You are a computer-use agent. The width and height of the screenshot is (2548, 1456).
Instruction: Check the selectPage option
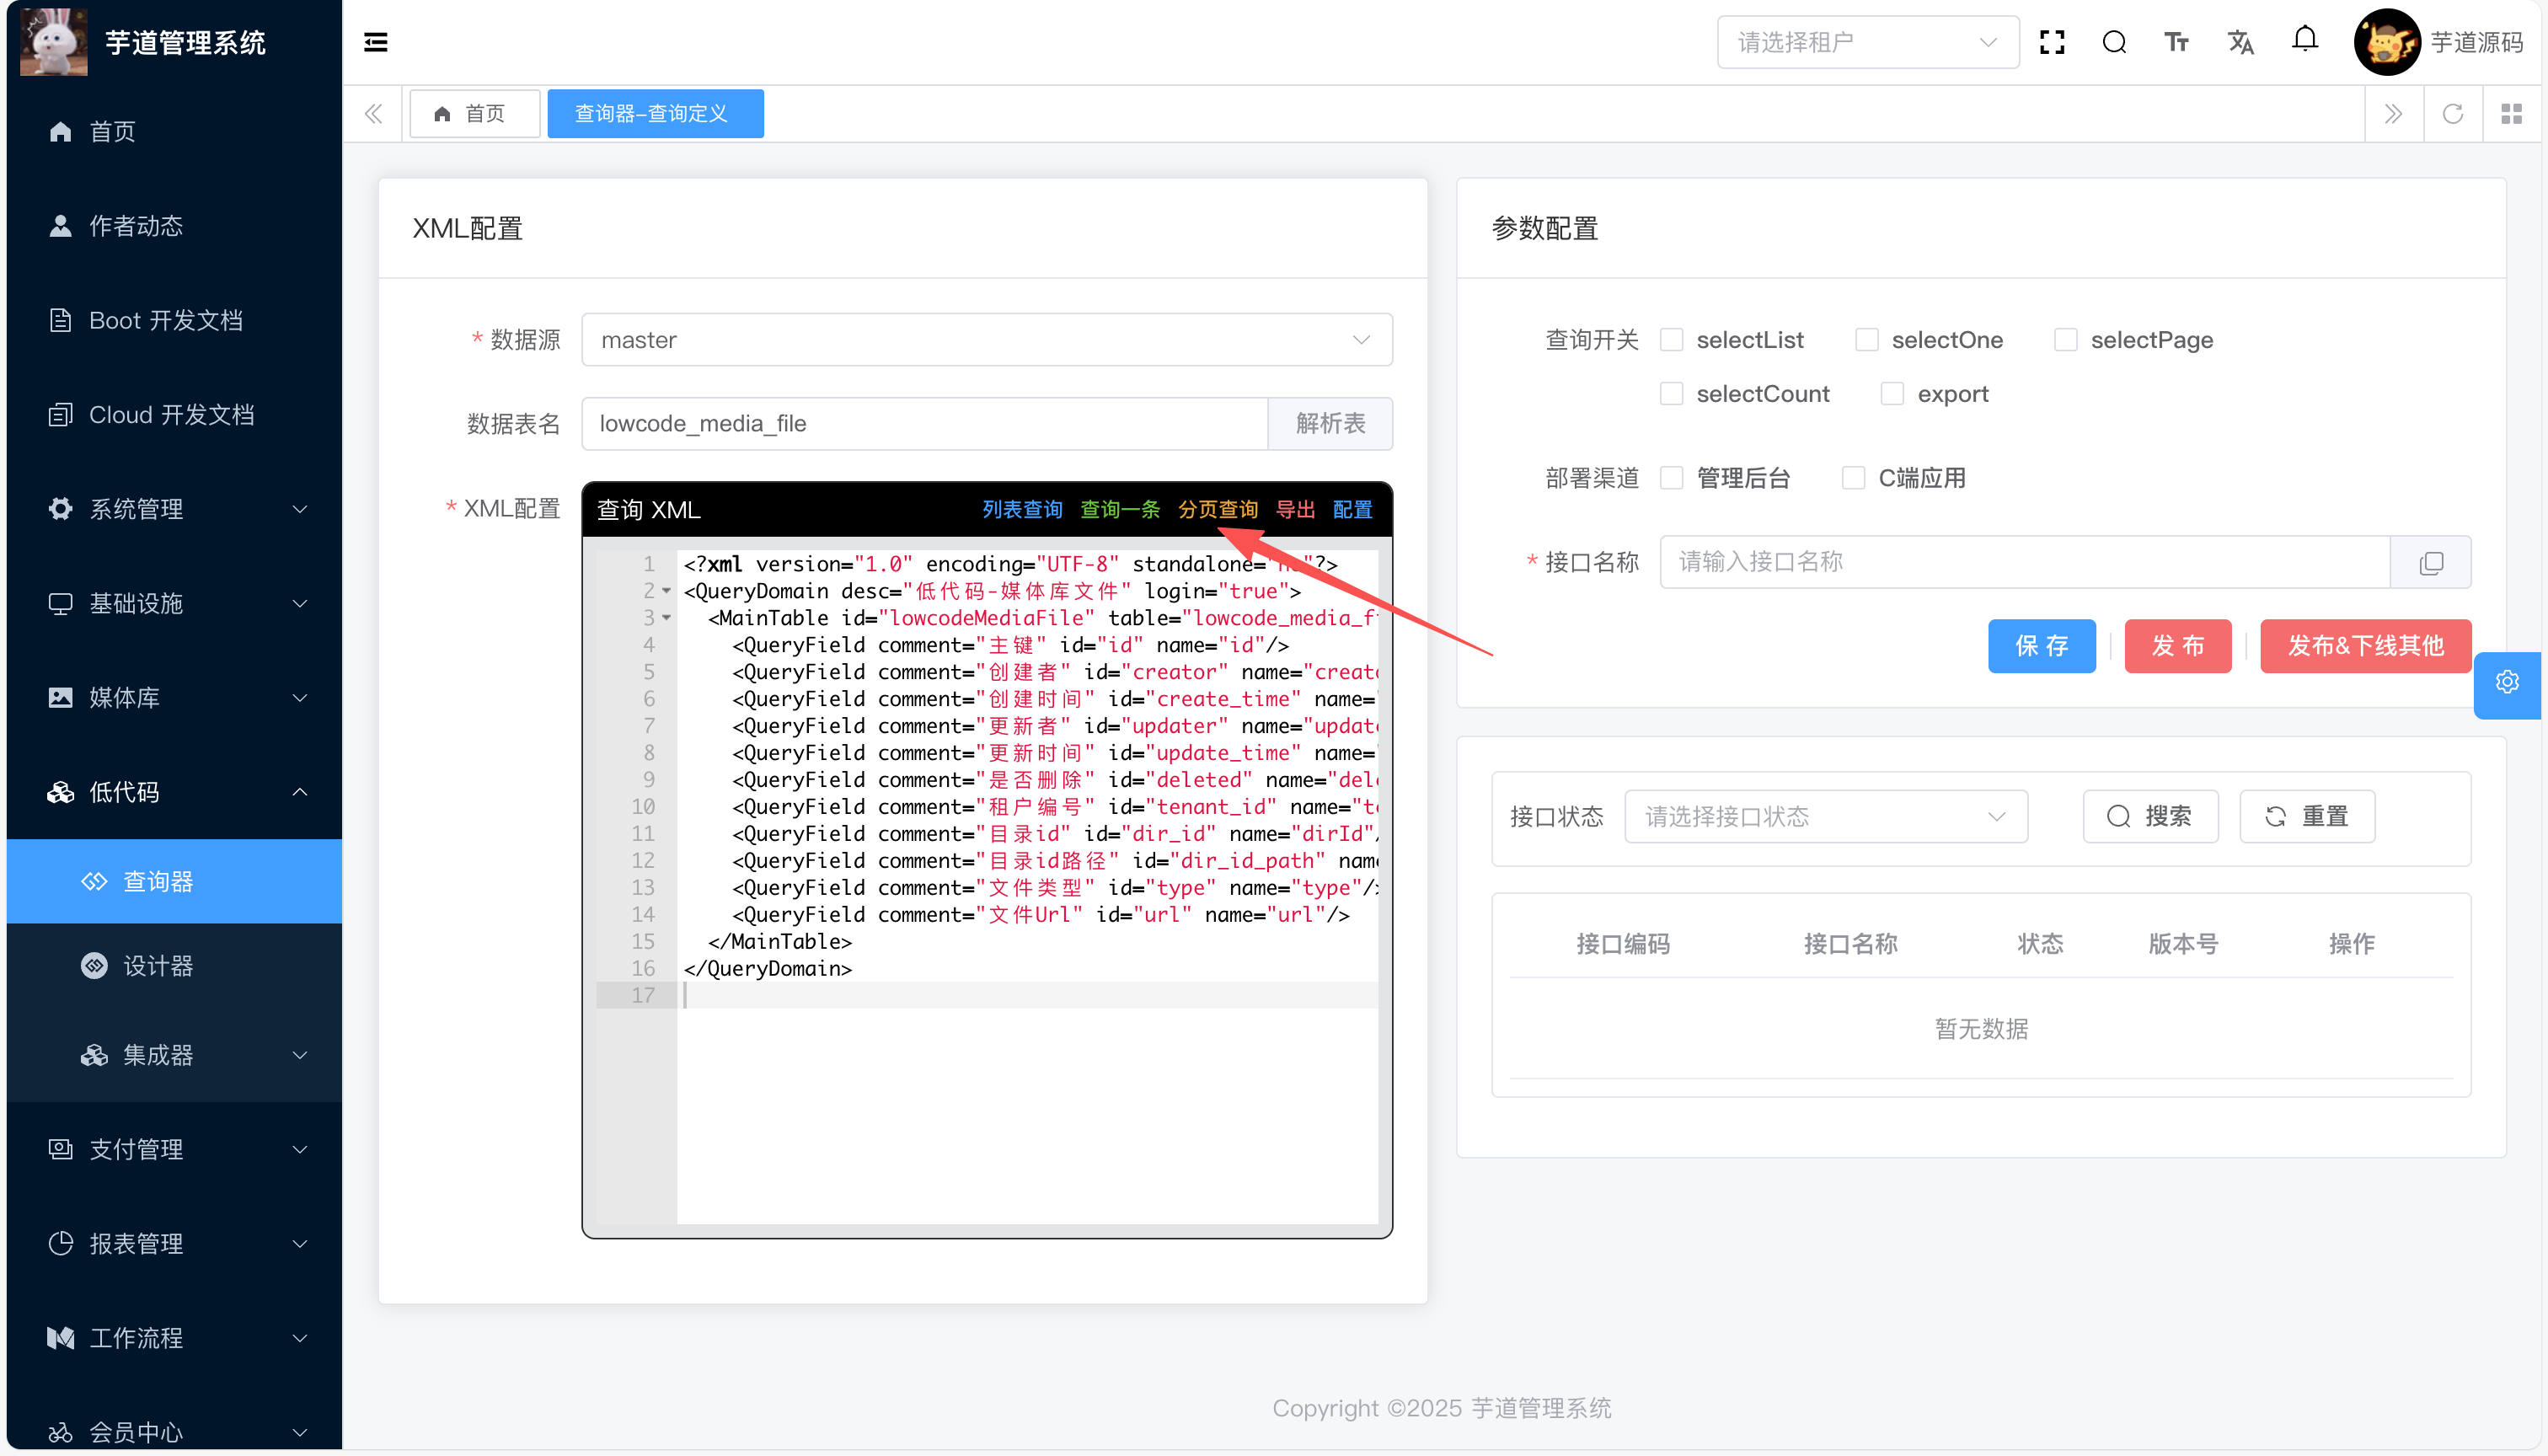tap(2065, 340)
